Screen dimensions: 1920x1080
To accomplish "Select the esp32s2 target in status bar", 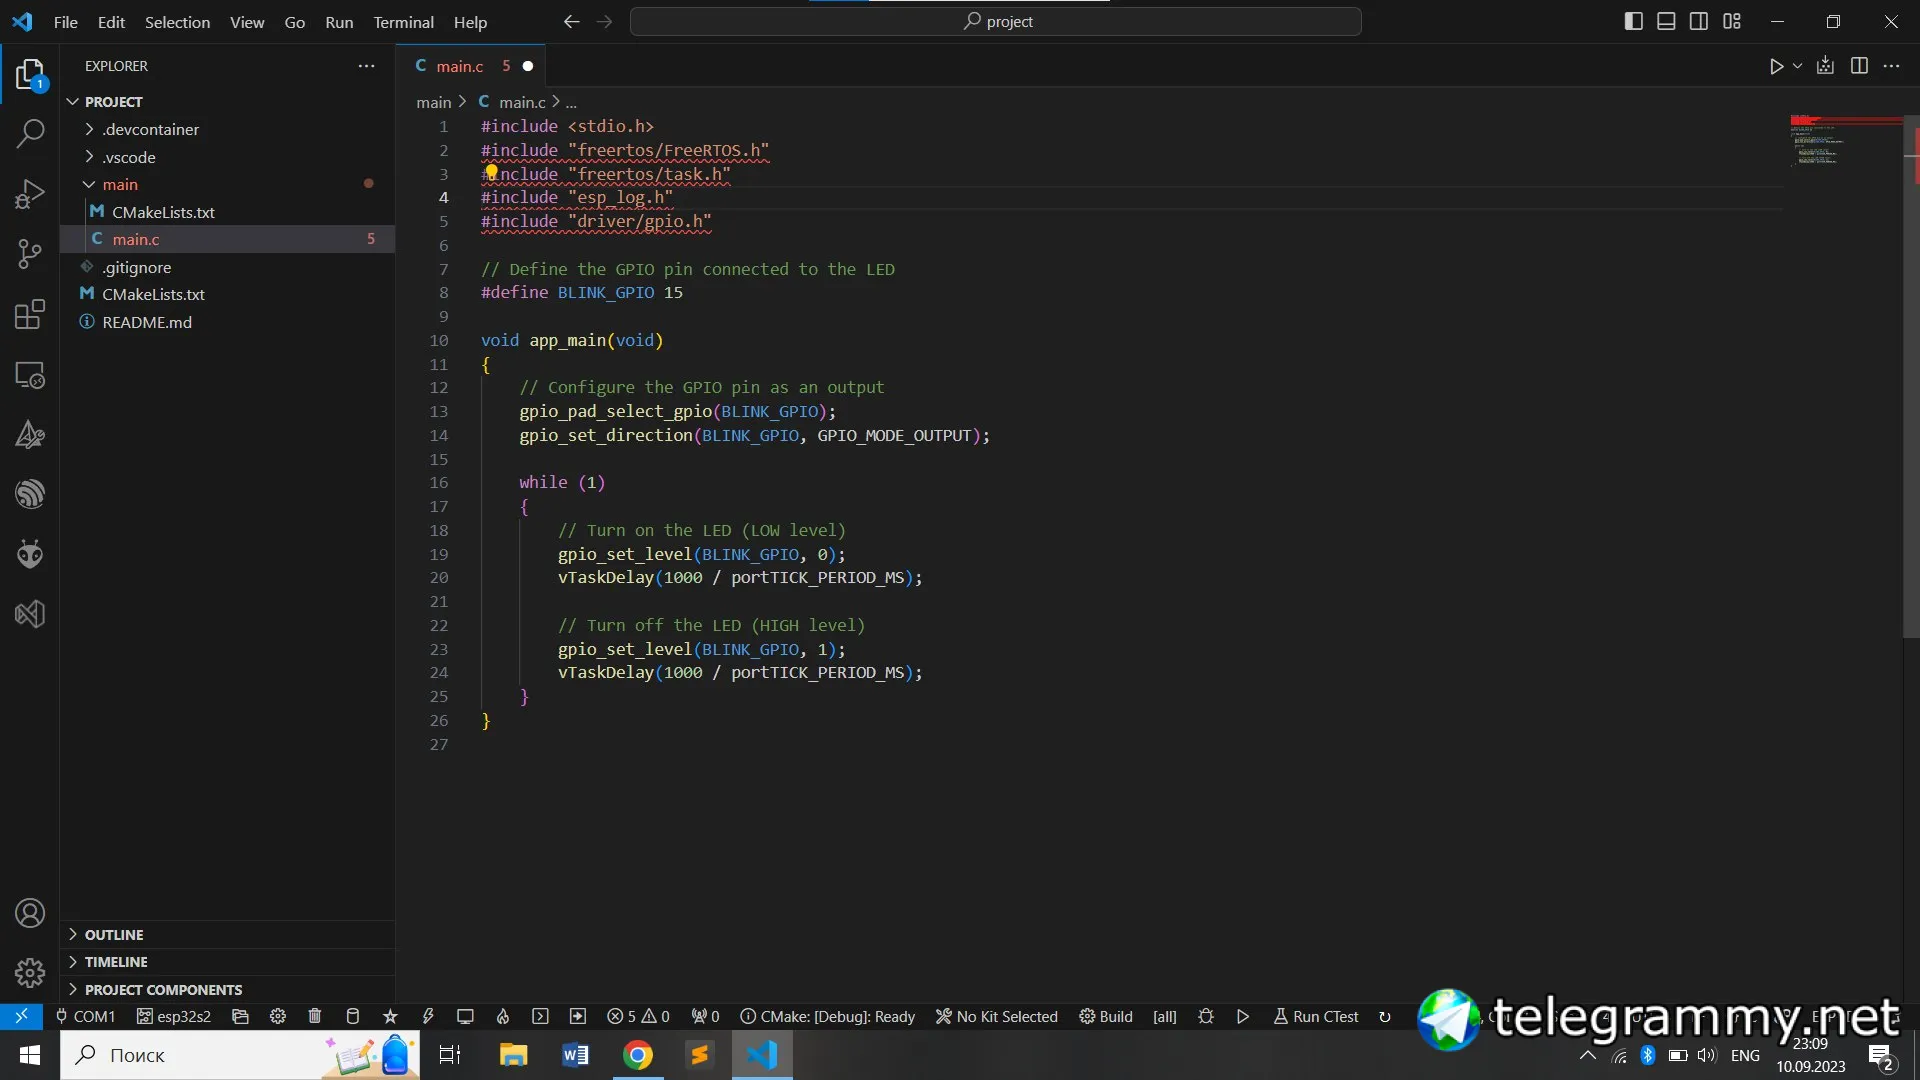I will tap(174, 1016).
